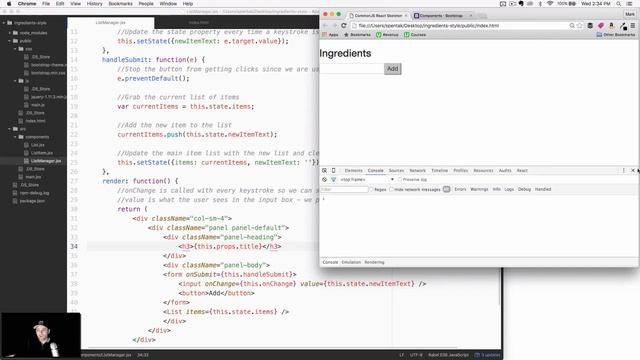Filter console by Debug

coord(524,189)
